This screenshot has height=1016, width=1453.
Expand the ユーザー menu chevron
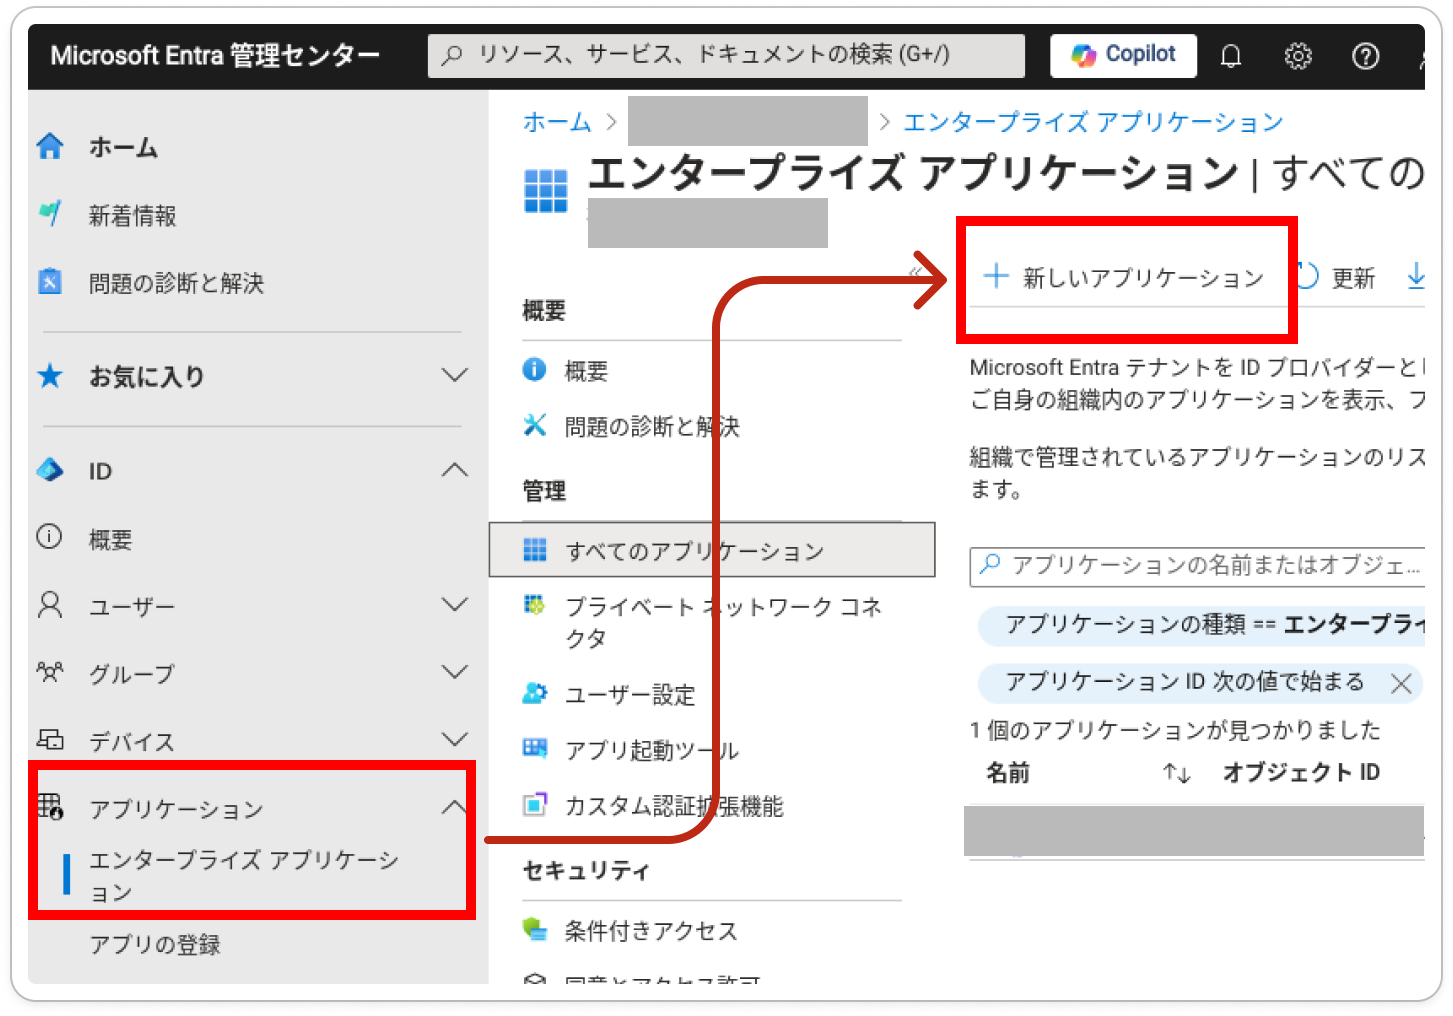click(455, 604)
